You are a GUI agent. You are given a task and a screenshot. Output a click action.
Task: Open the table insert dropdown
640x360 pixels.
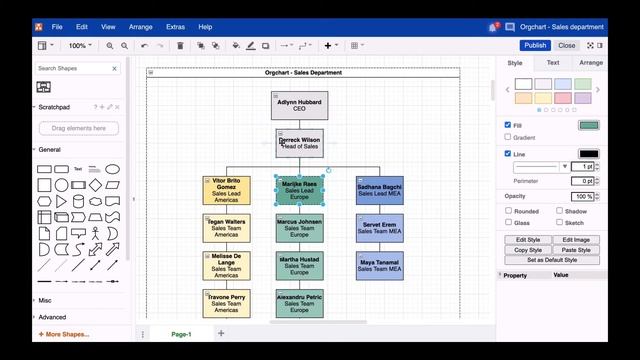coord(357,46)
